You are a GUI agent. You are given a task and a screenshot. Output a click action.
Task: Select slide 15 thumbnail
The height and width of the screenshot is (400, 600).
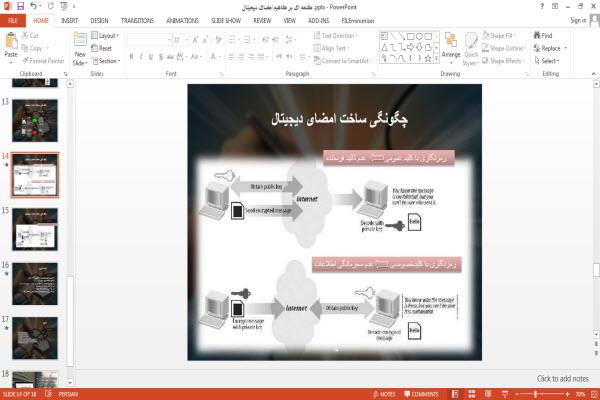(x=35, y=229)
